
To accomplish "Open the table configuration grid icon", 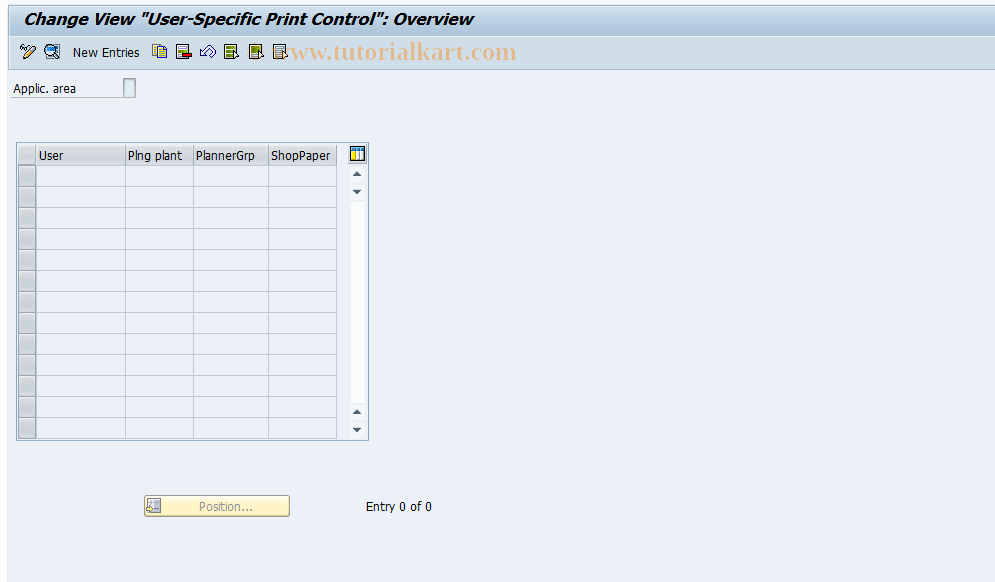I will click(356, 153).
